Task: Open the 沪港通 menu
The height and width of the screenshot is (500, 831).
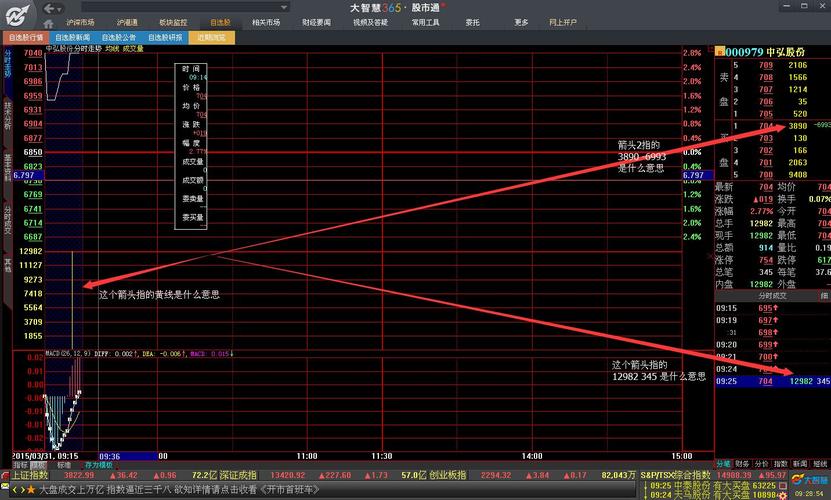Action: [127, 22]
